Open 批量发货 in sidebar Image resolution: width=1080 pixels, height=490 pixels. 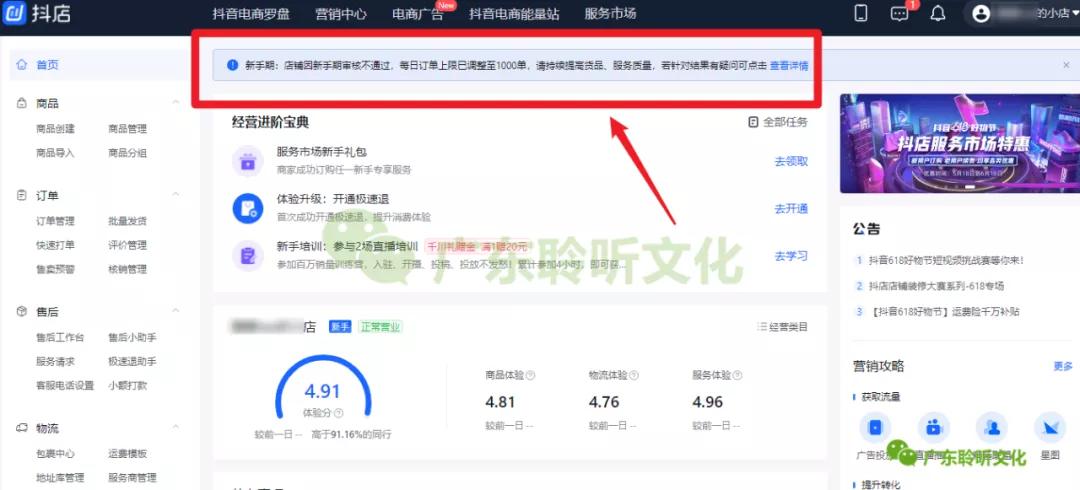(x=127, y=221)
